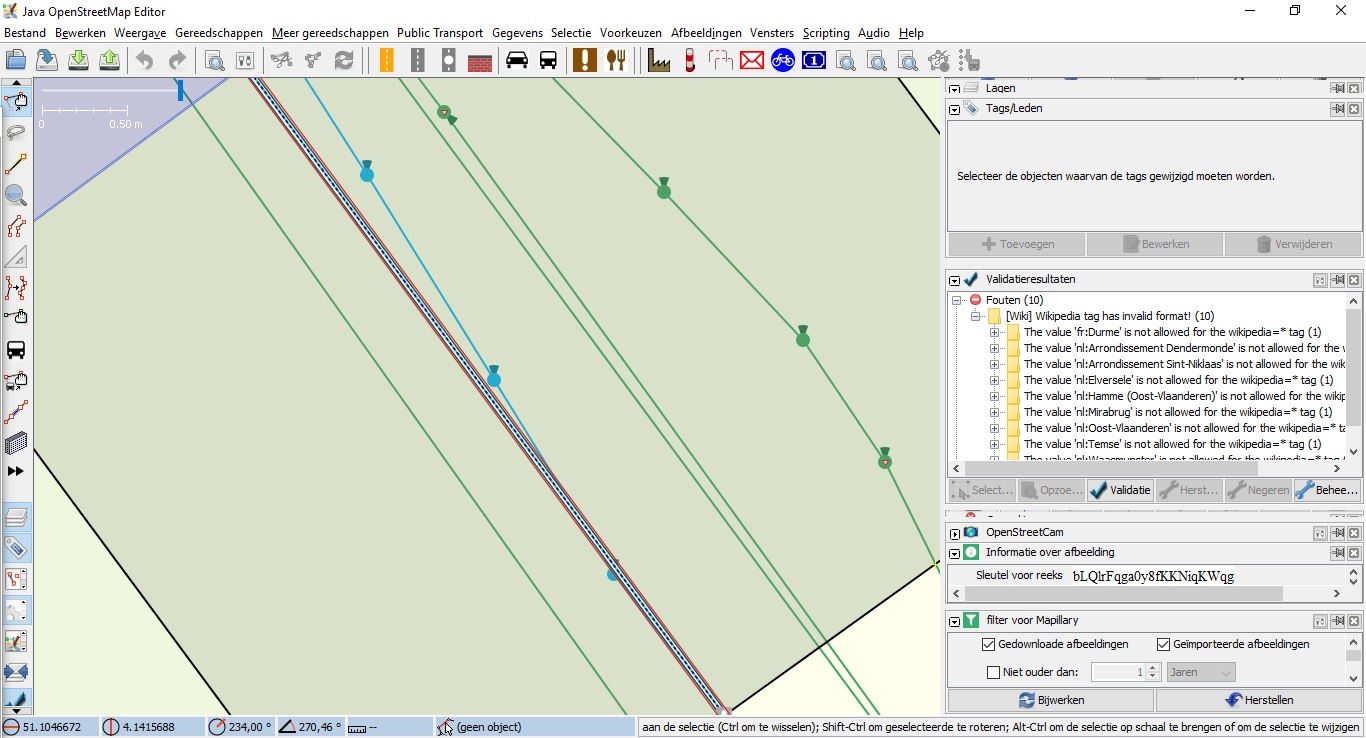1366x738 pixels.
Task: Expand the 'fr:Durme' validation tree entry
Action: click(994, 332)
